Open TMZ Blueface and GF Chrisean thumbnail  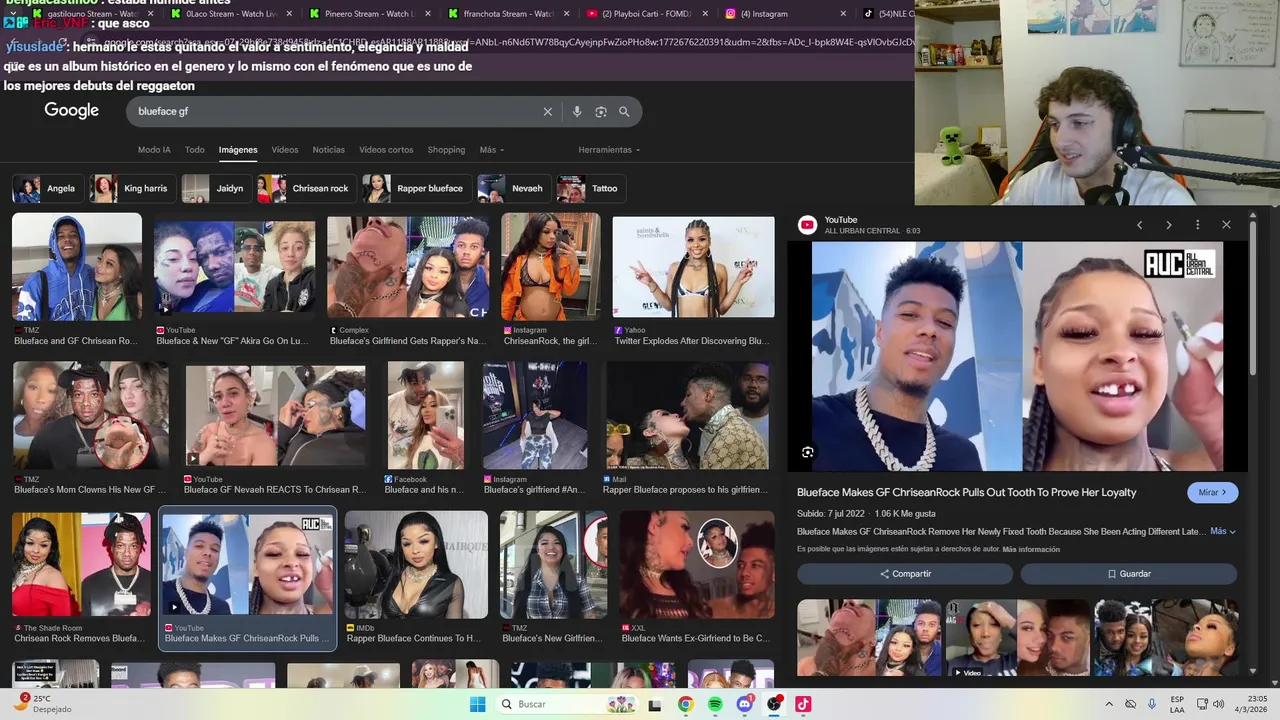pos(77,267)
